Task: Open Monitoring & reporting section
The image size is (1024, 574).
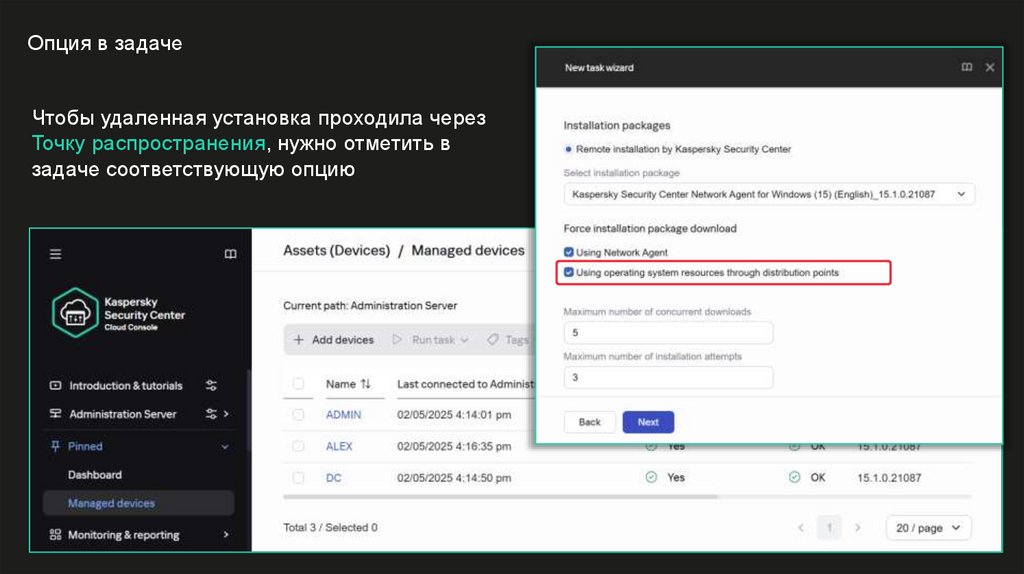Action: [123, 535]
